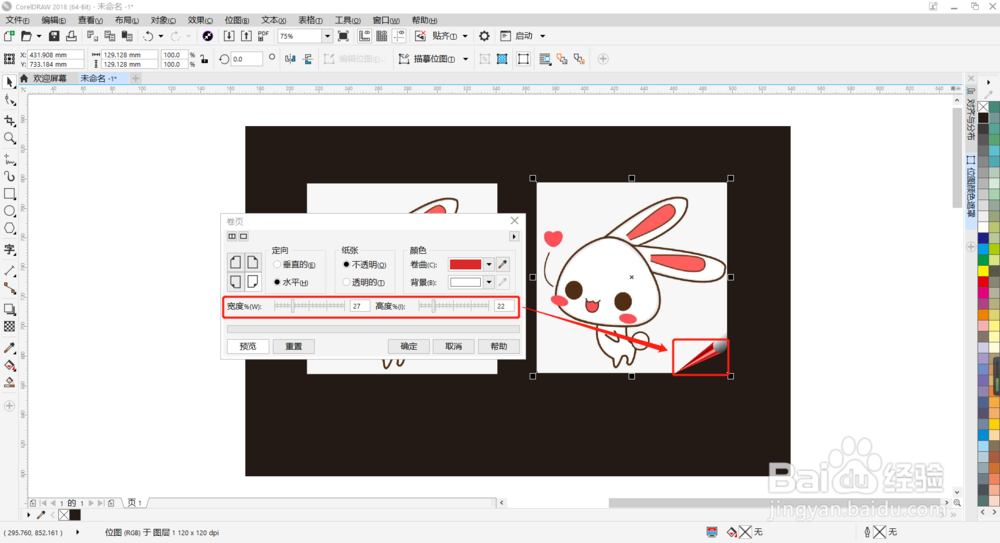Select the Rectangle tool
Viewport: 1000px width, 543px height.
coord(10,193)
